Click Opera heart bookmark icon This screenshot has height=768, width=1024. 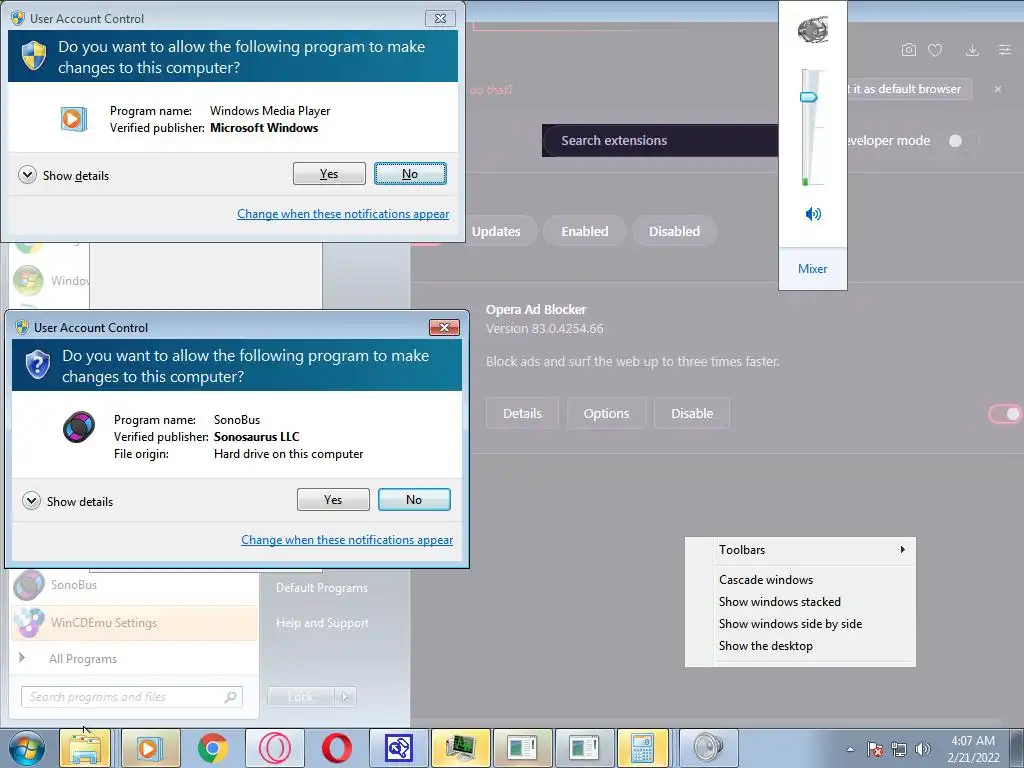(x=935, y=50)
